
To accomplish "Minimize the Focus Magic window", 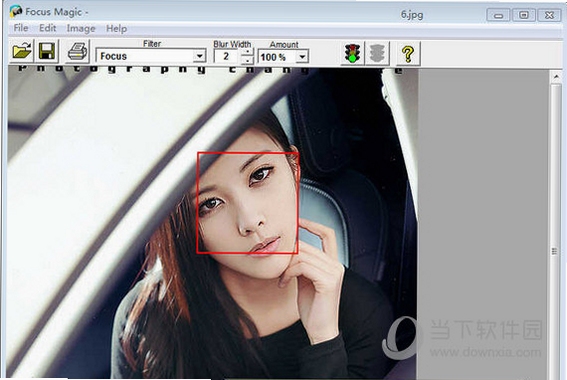I will click(498, 15).
